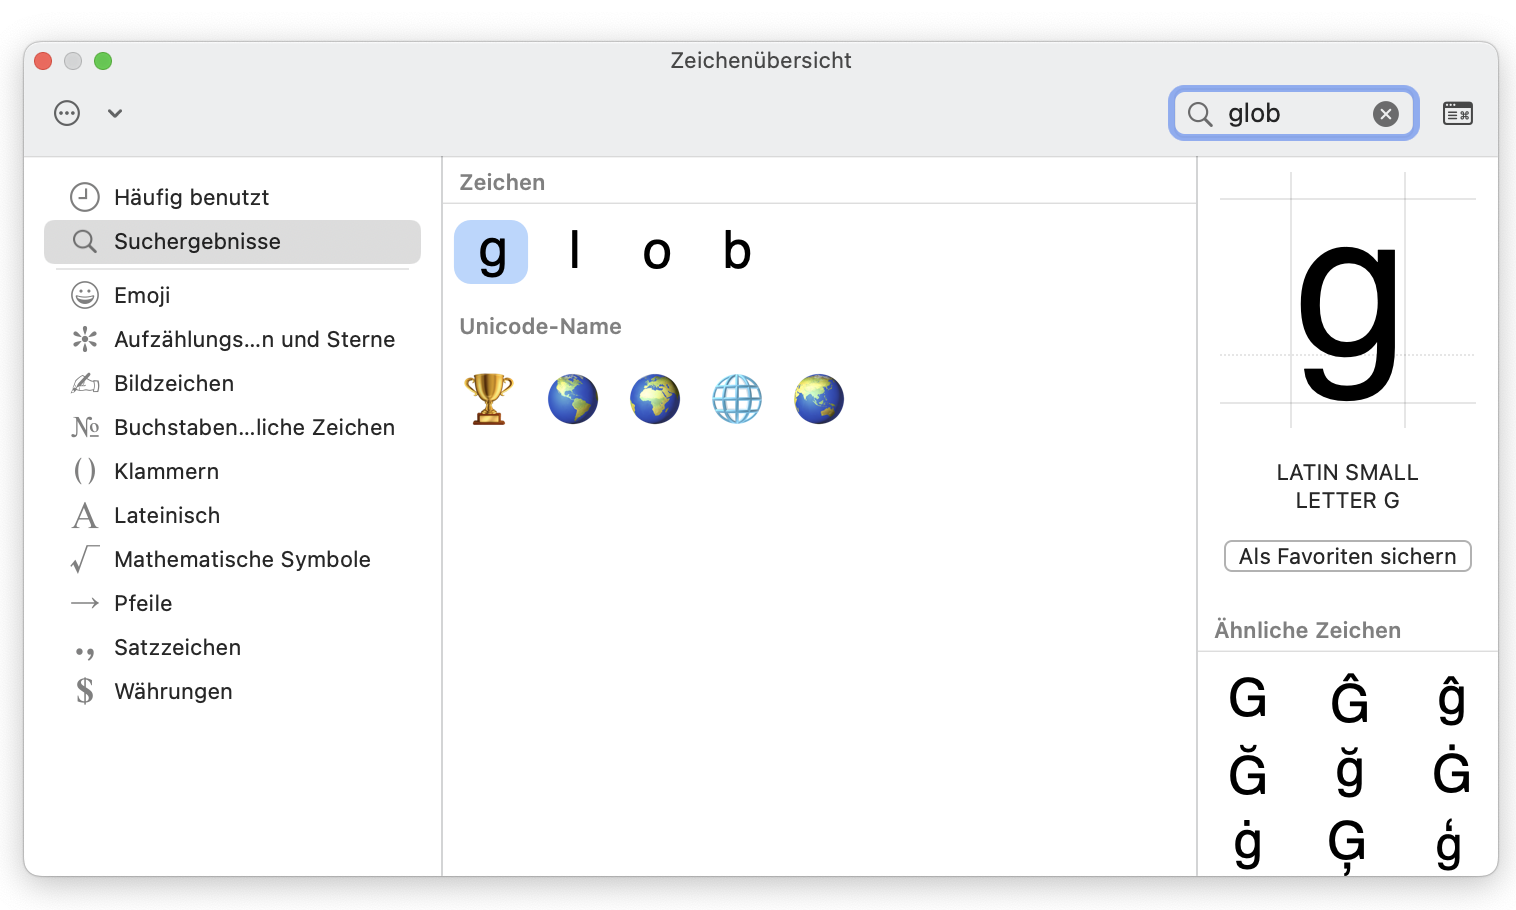1516x910 pixels.
Task: Select the Satzzeichen category
Action: (177, 647)
